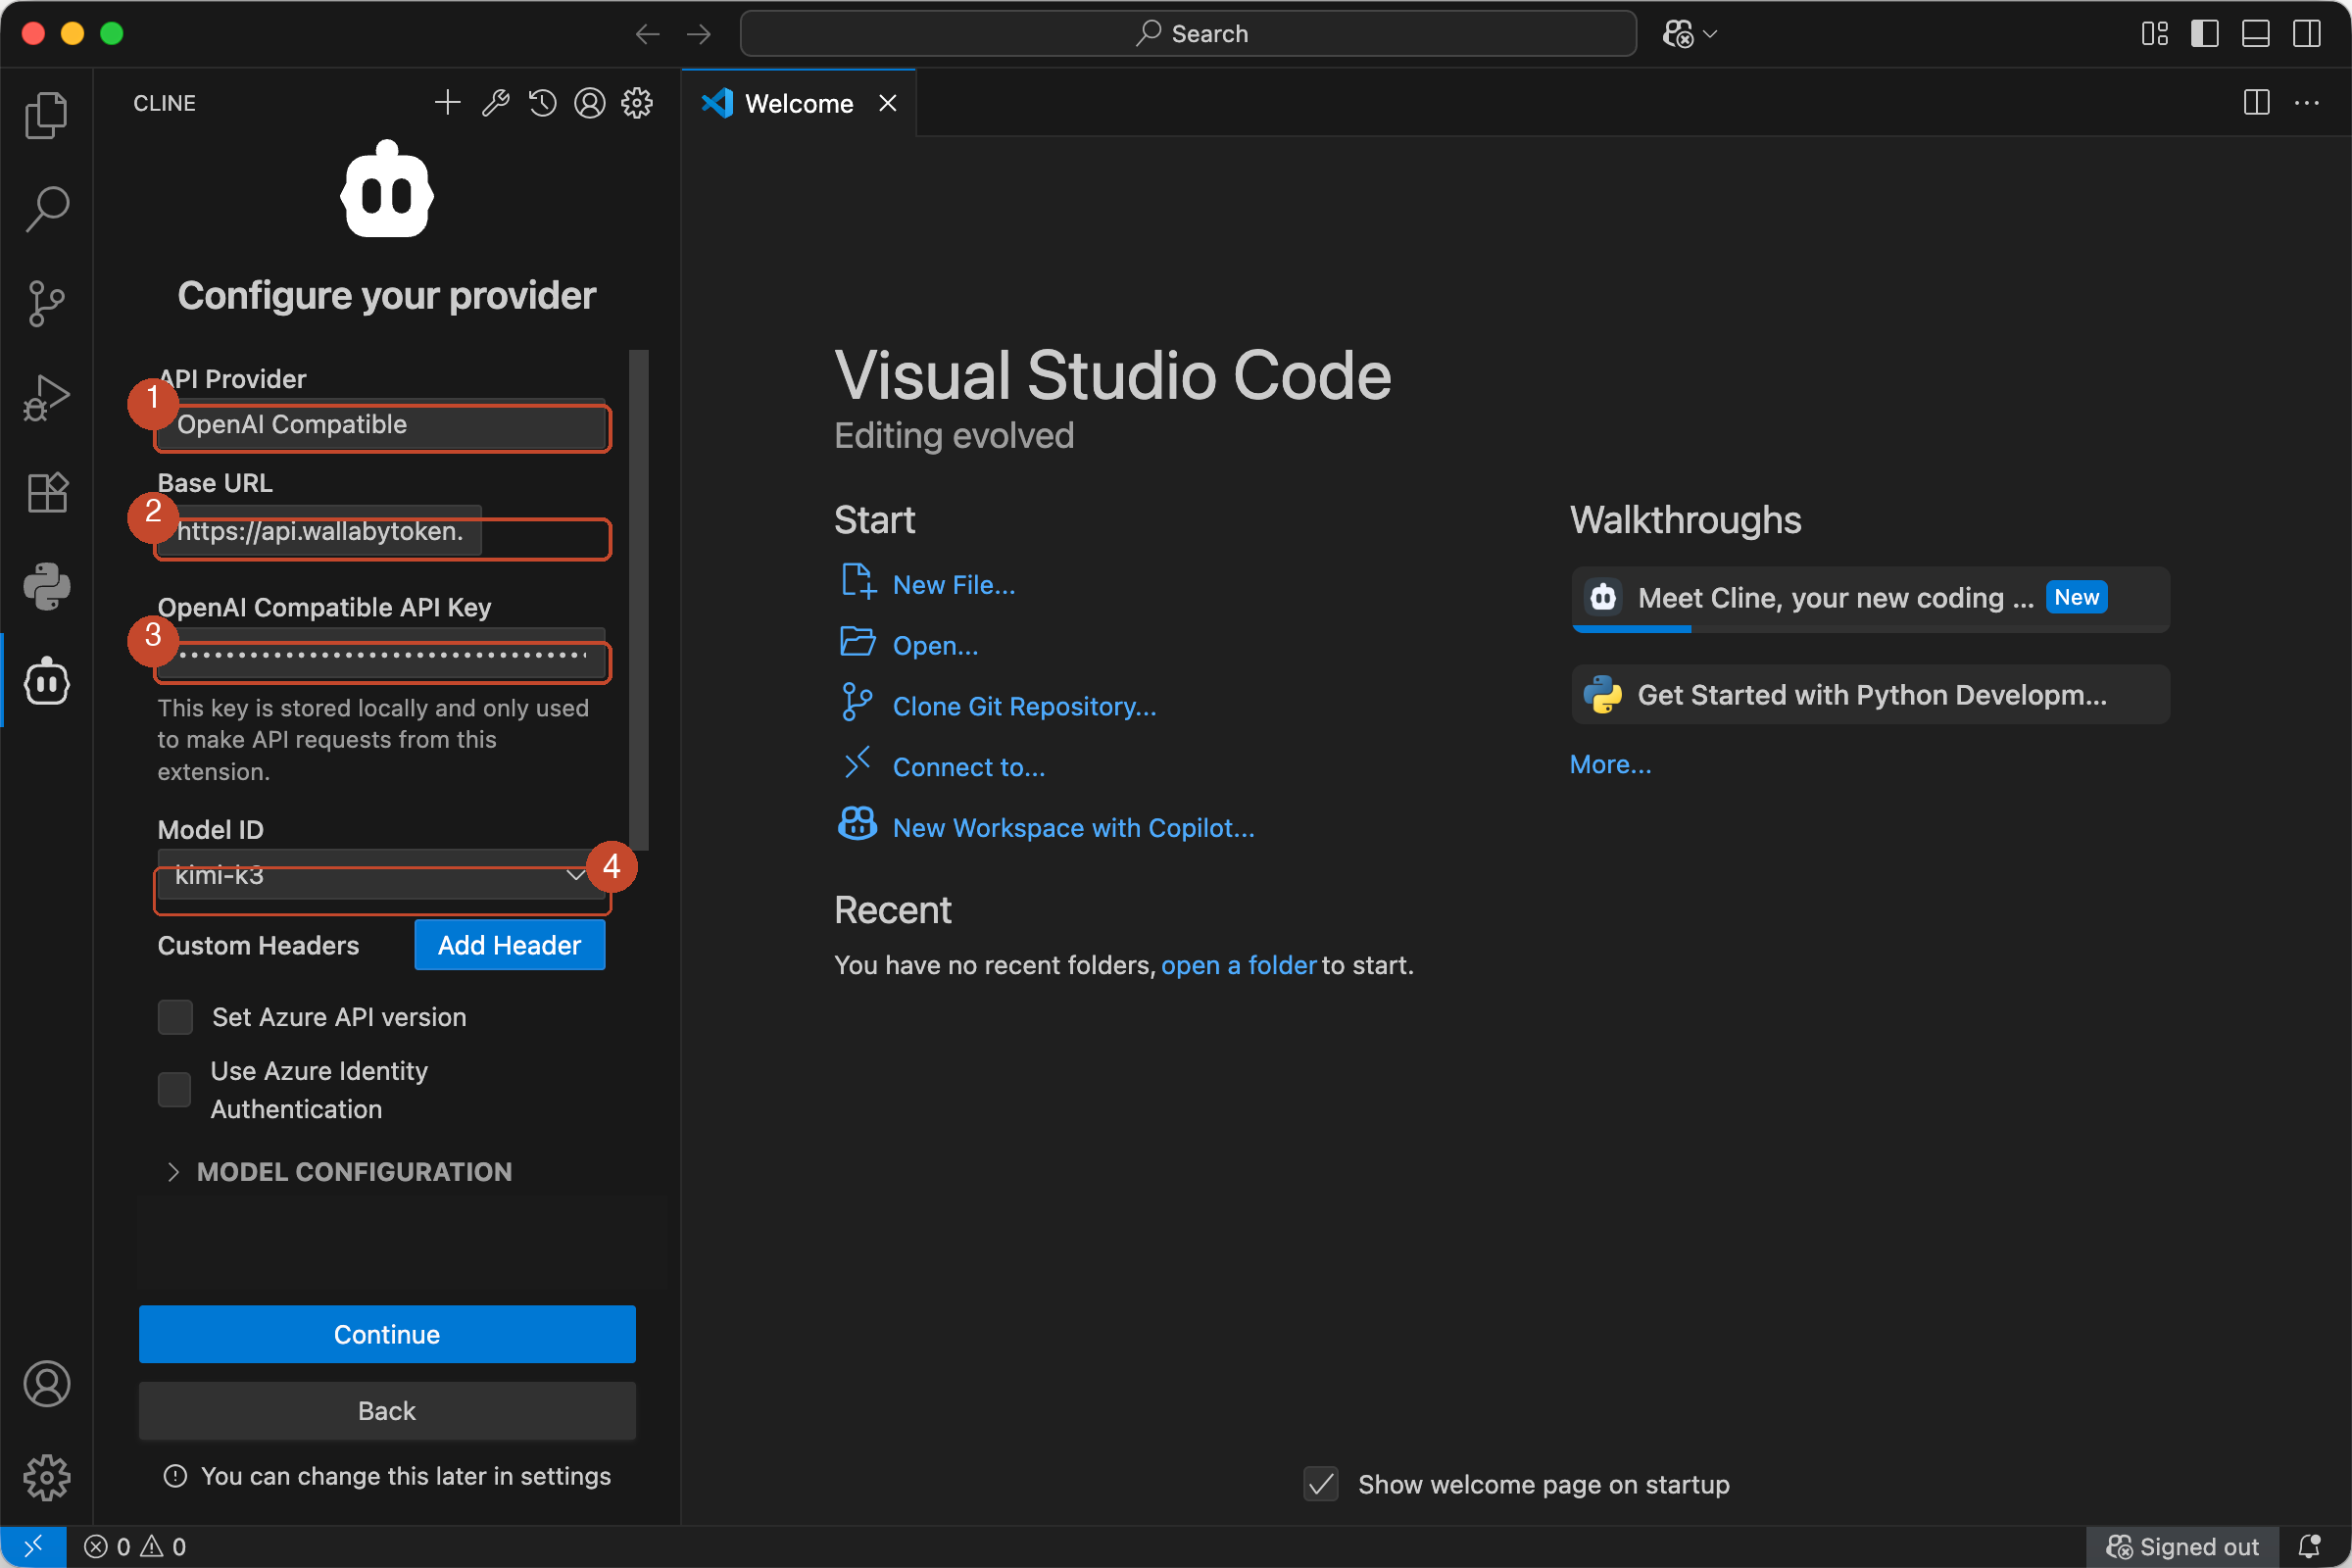Toggle the bottom panel

[2255, 34]
